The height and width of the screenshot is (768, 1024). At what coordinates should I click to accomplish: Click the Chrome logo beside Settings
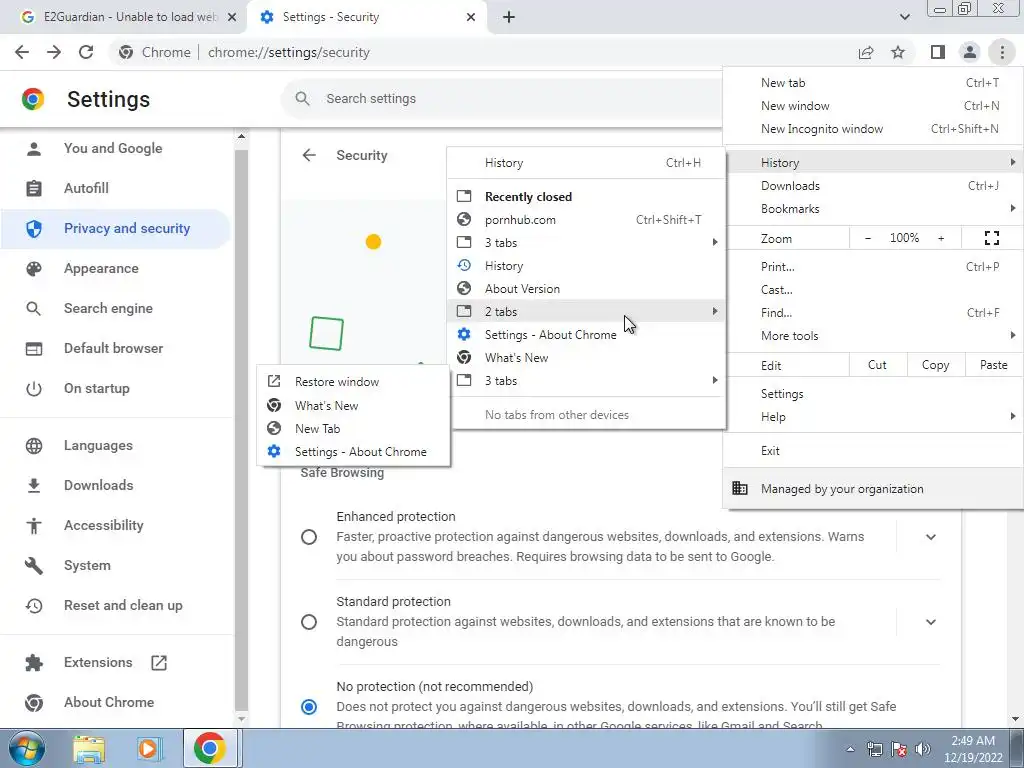[33, 99]
